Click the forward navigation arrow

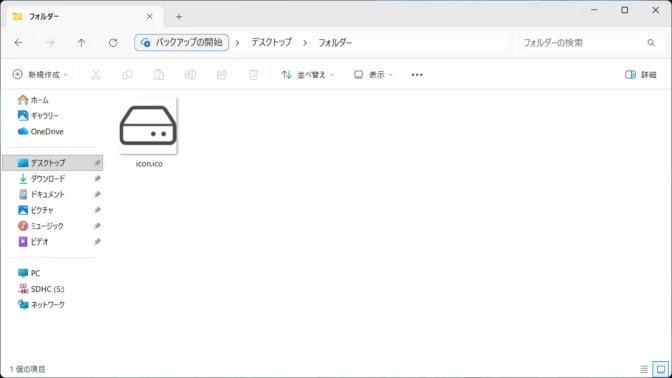[x=50, y=42]
